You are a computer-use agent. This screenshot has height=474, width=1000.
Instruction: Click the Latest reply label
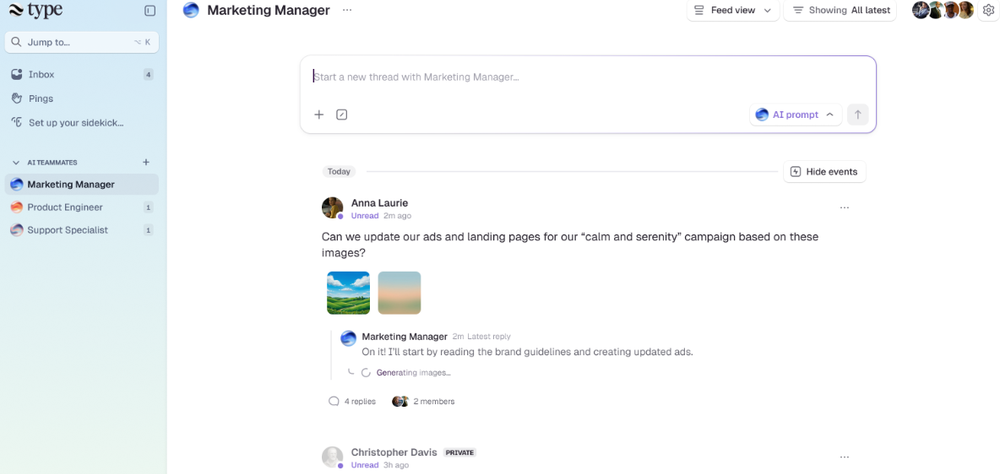coord(489,337)
